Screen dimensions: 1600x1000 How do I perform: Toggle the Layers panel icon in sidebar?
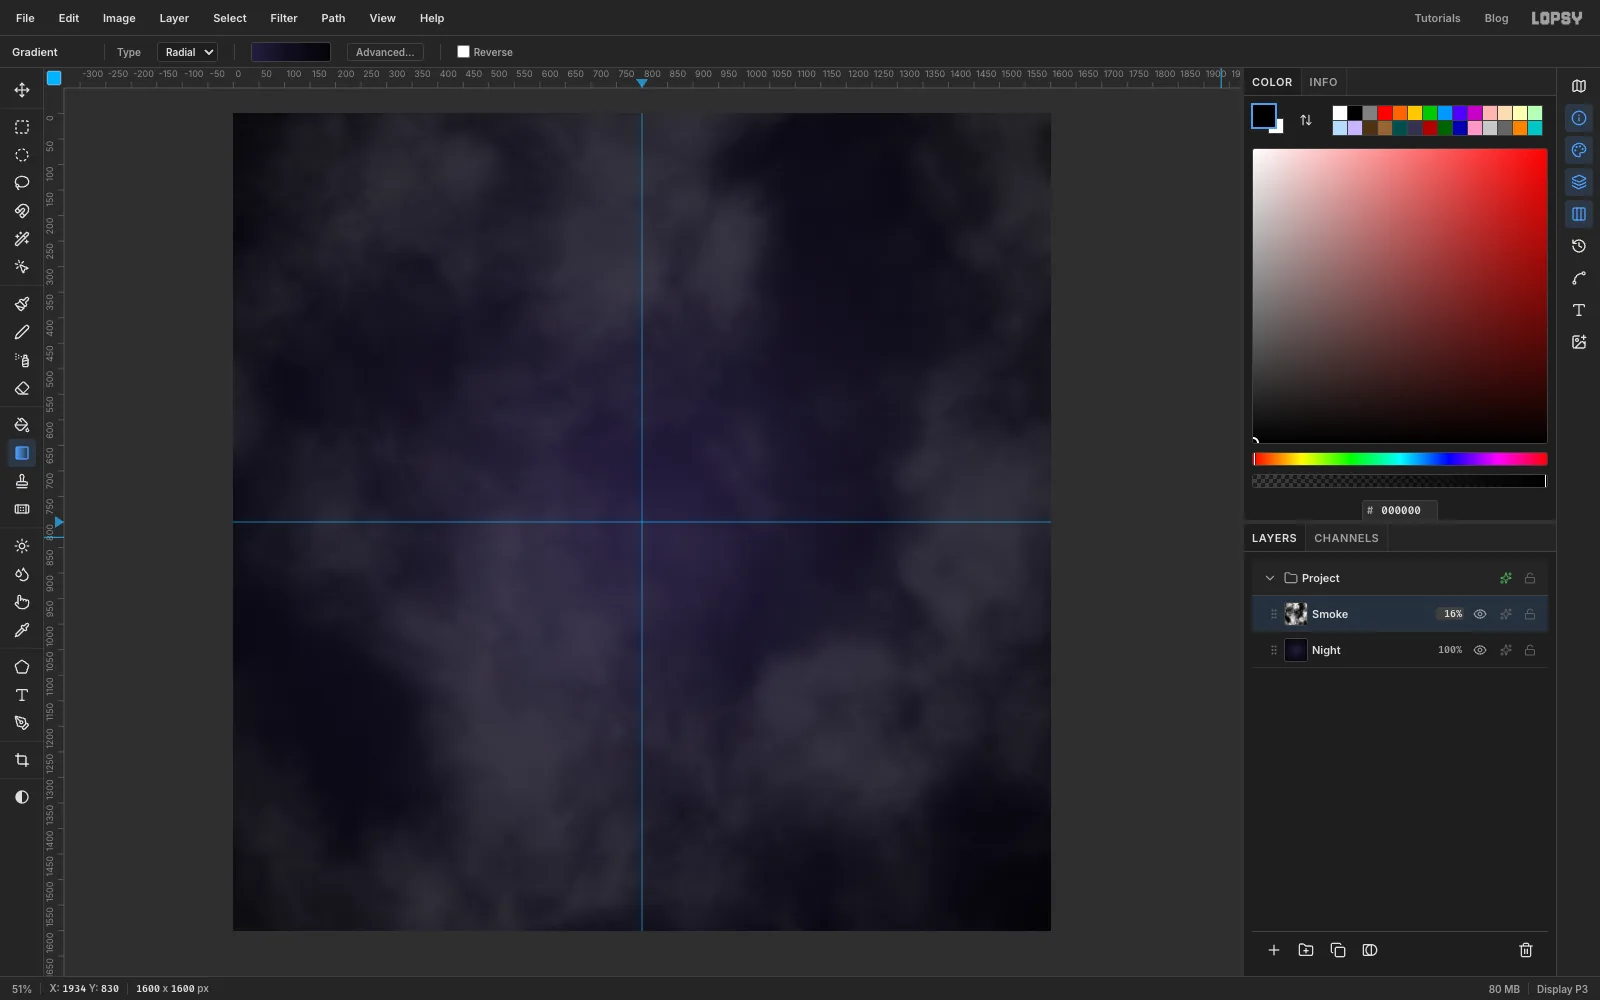click(x=1579, y=182)
